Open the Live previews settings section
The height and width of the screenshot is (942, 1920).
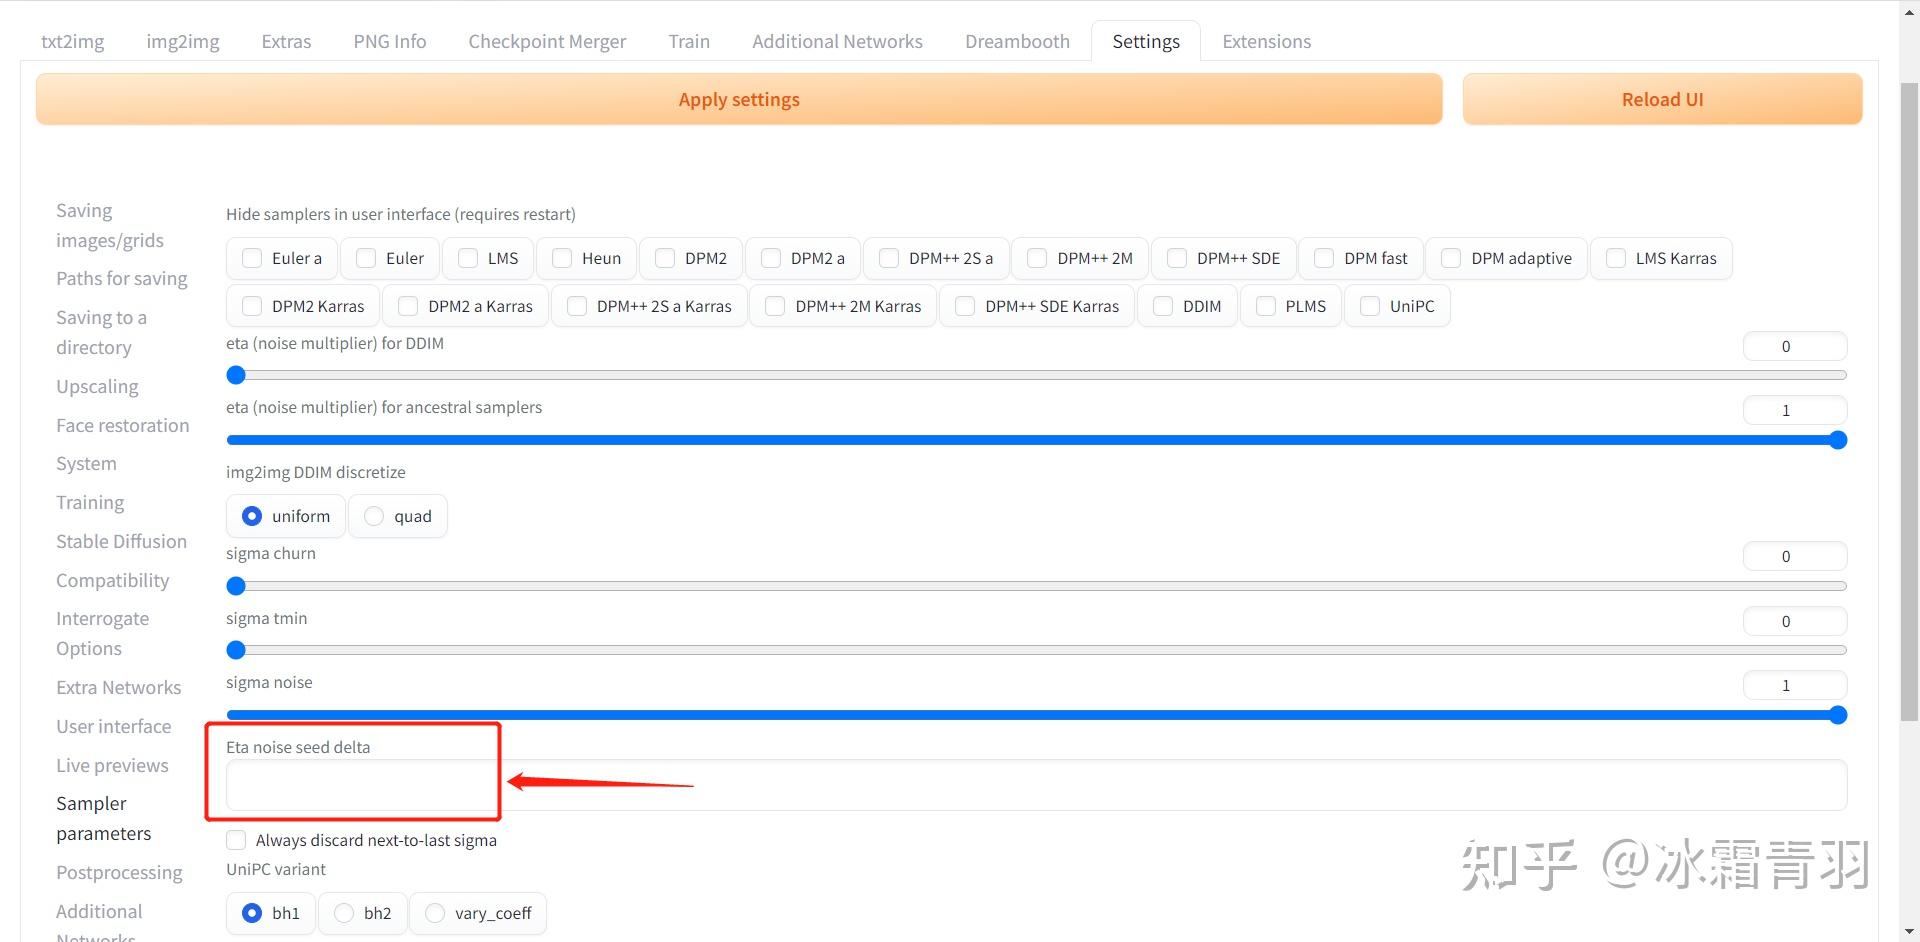point(112,765)
